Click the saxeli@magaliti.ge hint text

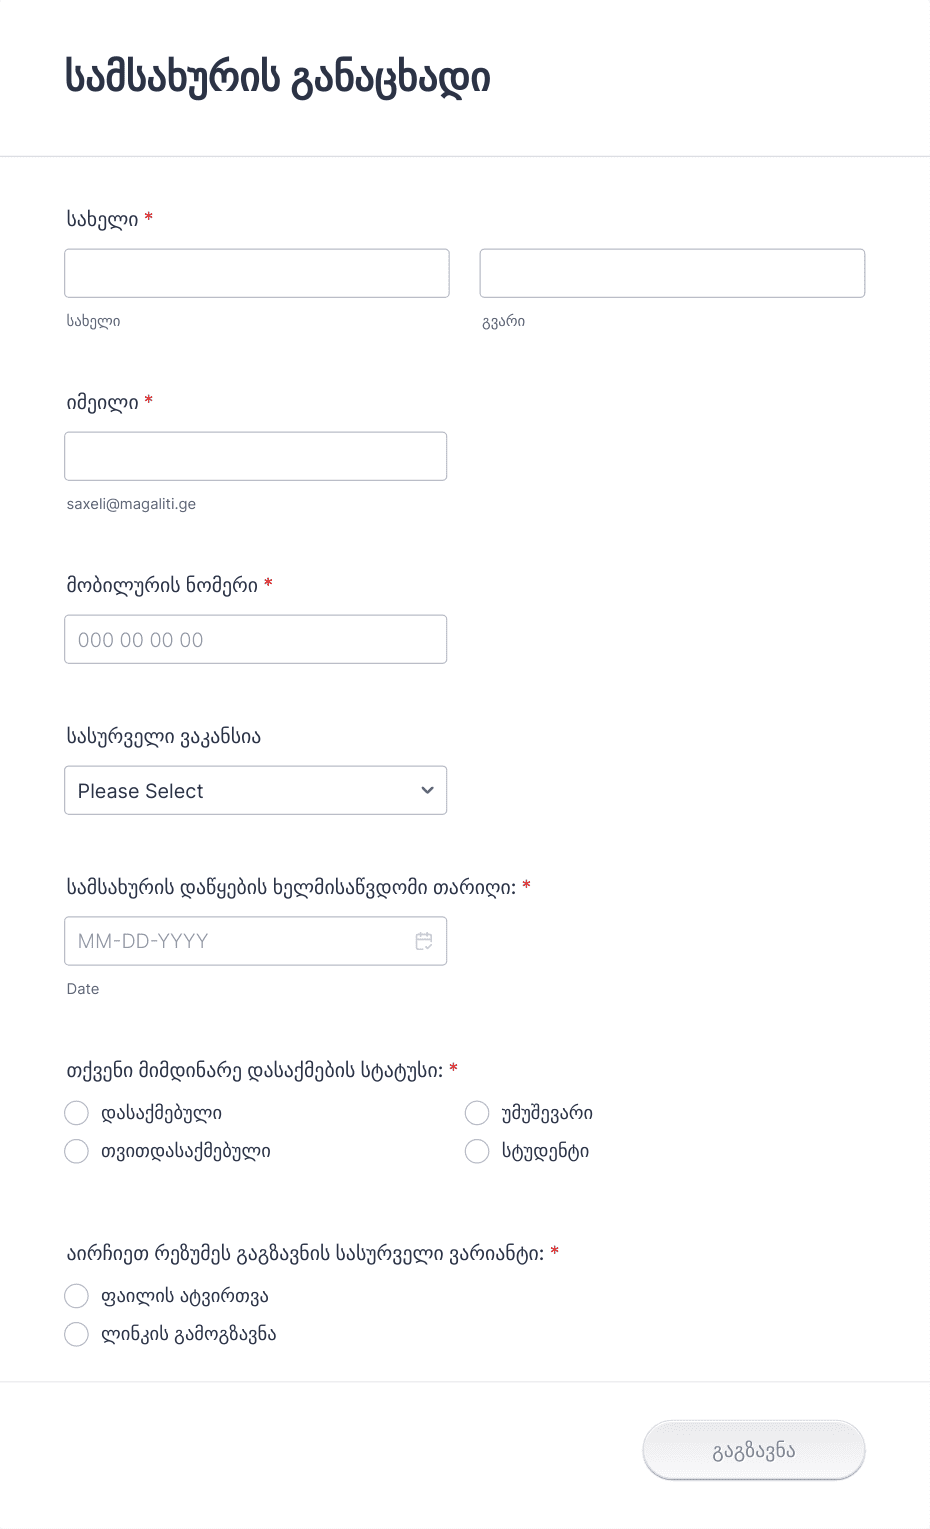(131, 504)
